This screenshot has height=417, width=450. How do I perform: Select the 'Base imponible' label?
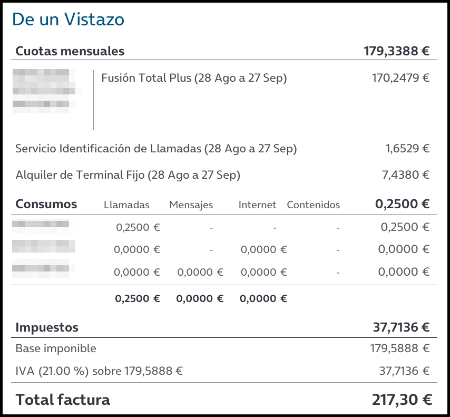[56, 349]
